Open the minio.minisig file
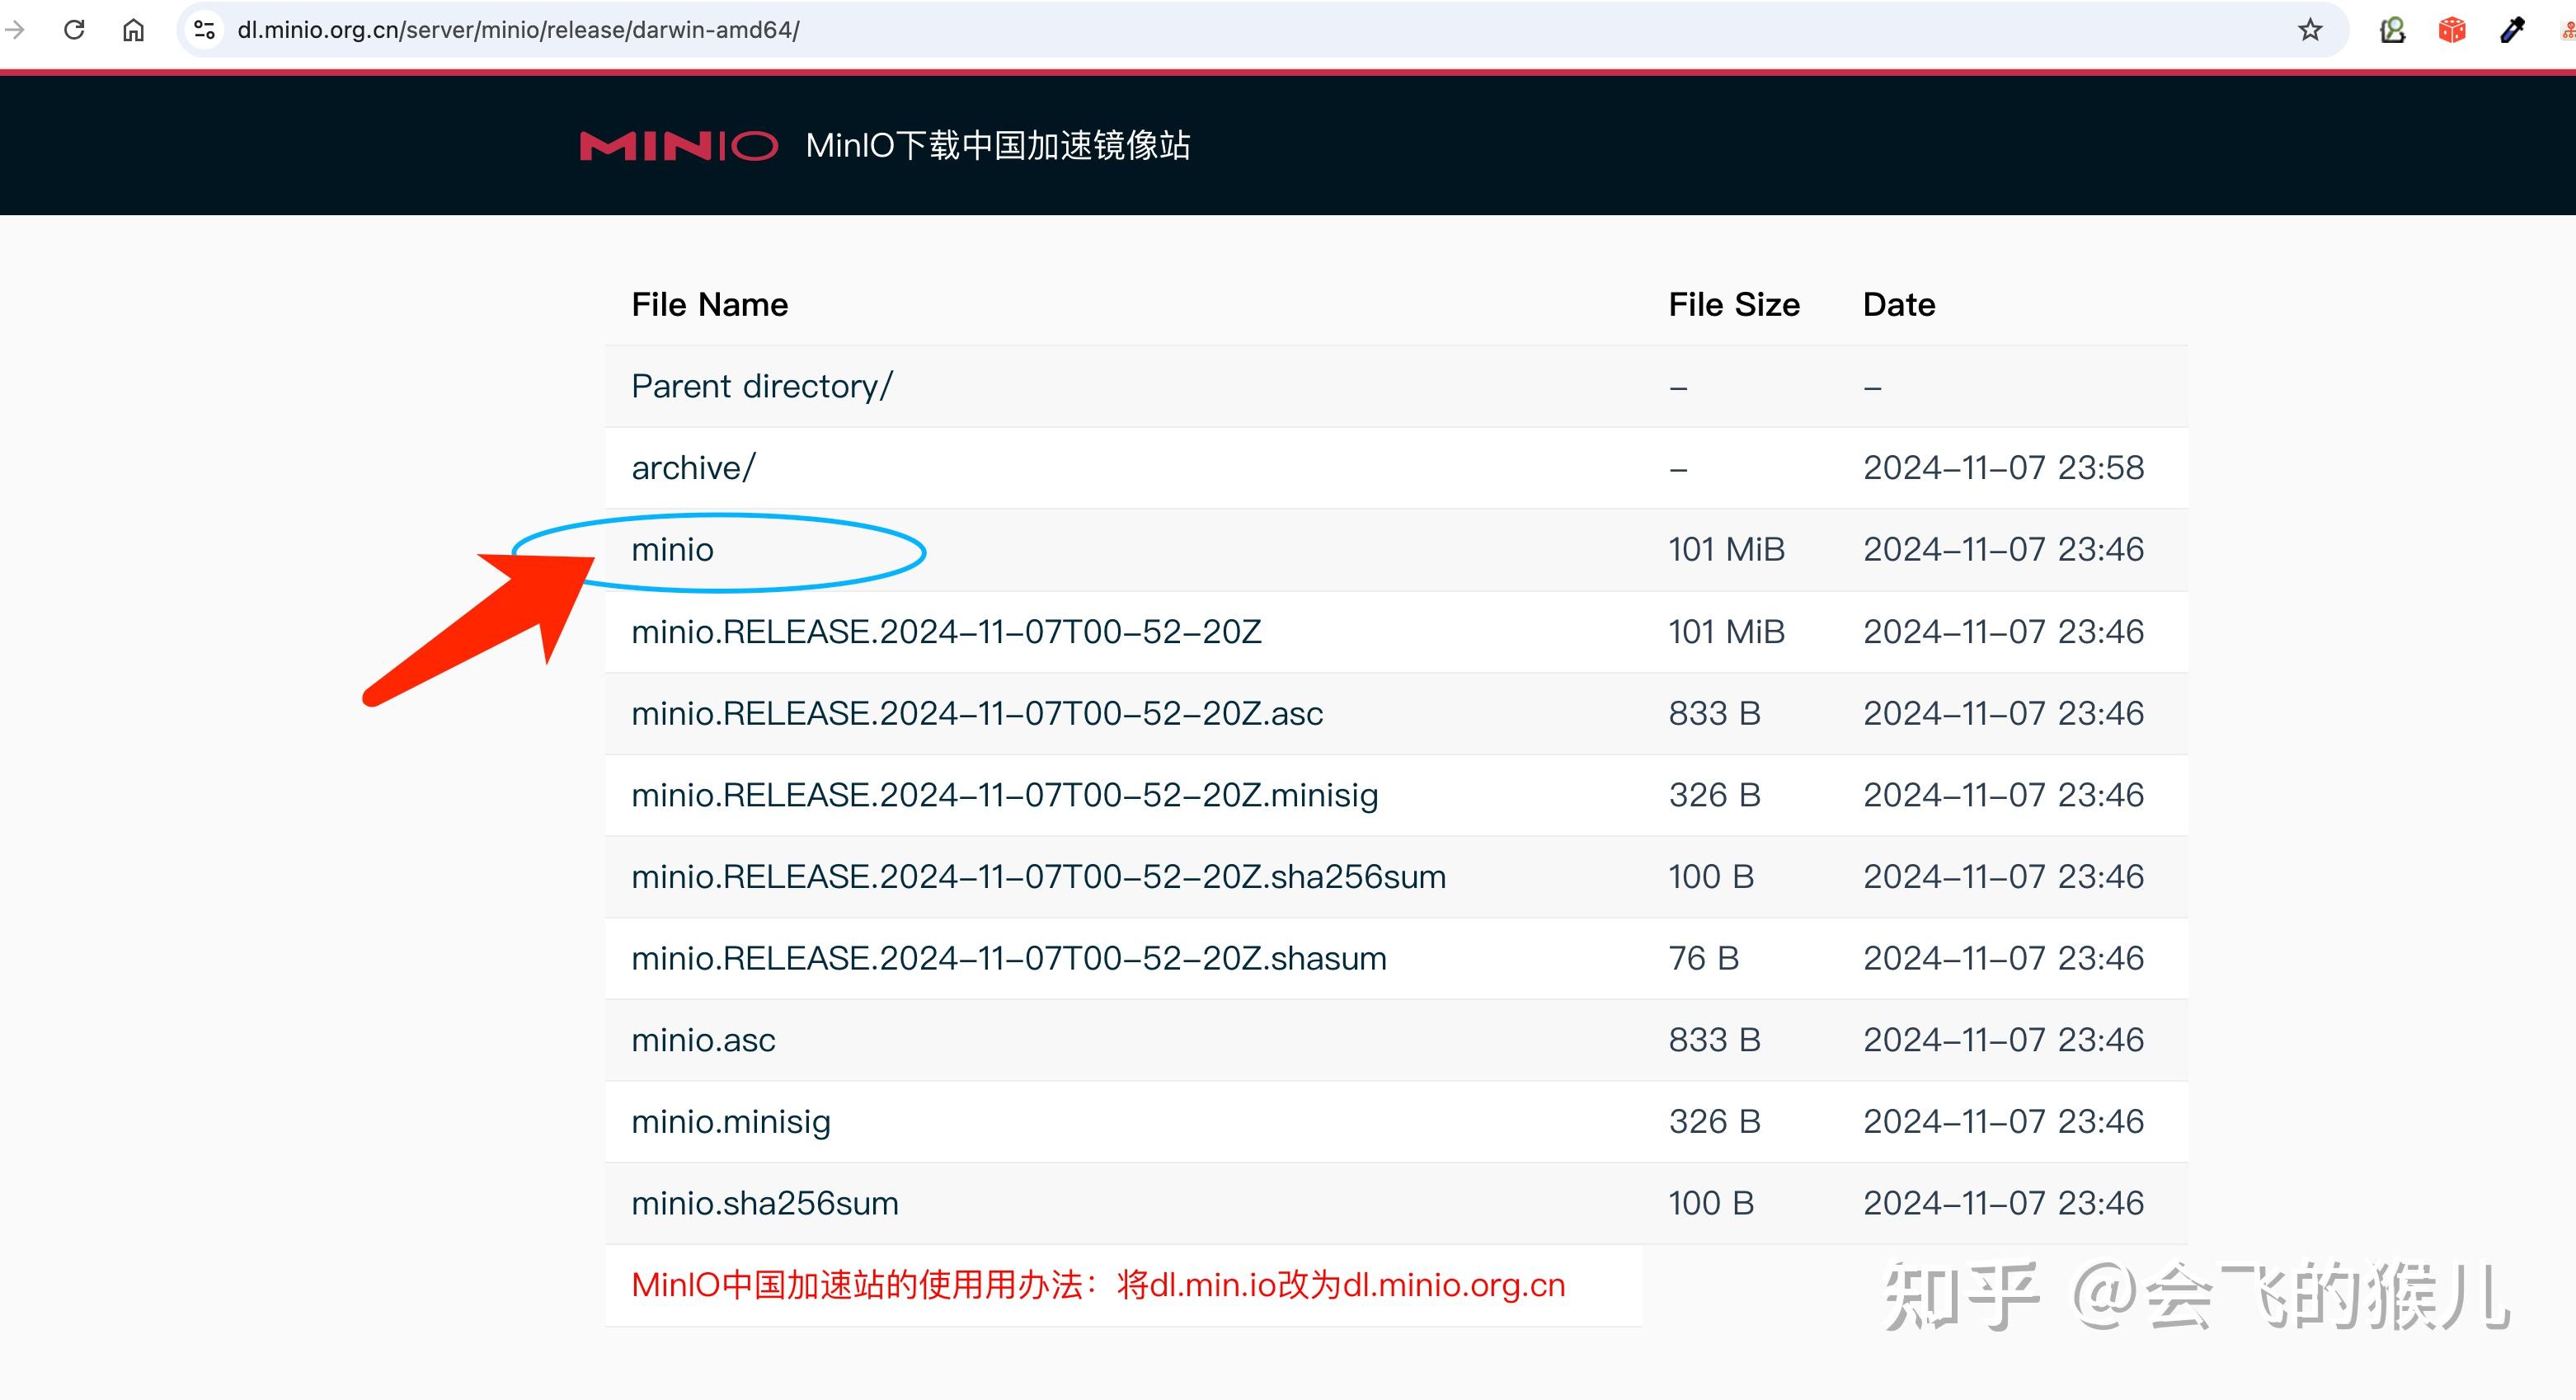Screen dimensions: 2576x1400 (729, 1121)
